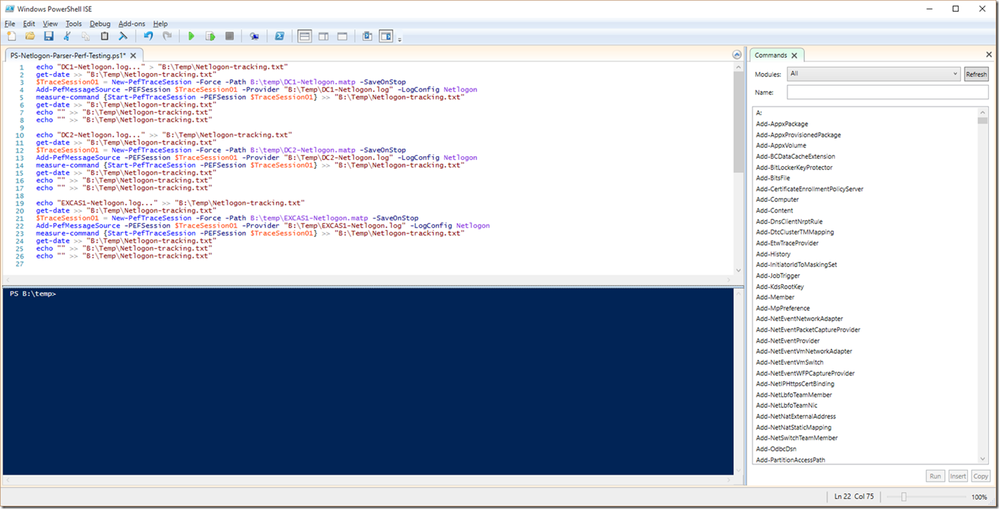Show script pane on right layout icon
This screenshot has height=509, width=999.
coord(323,36)
